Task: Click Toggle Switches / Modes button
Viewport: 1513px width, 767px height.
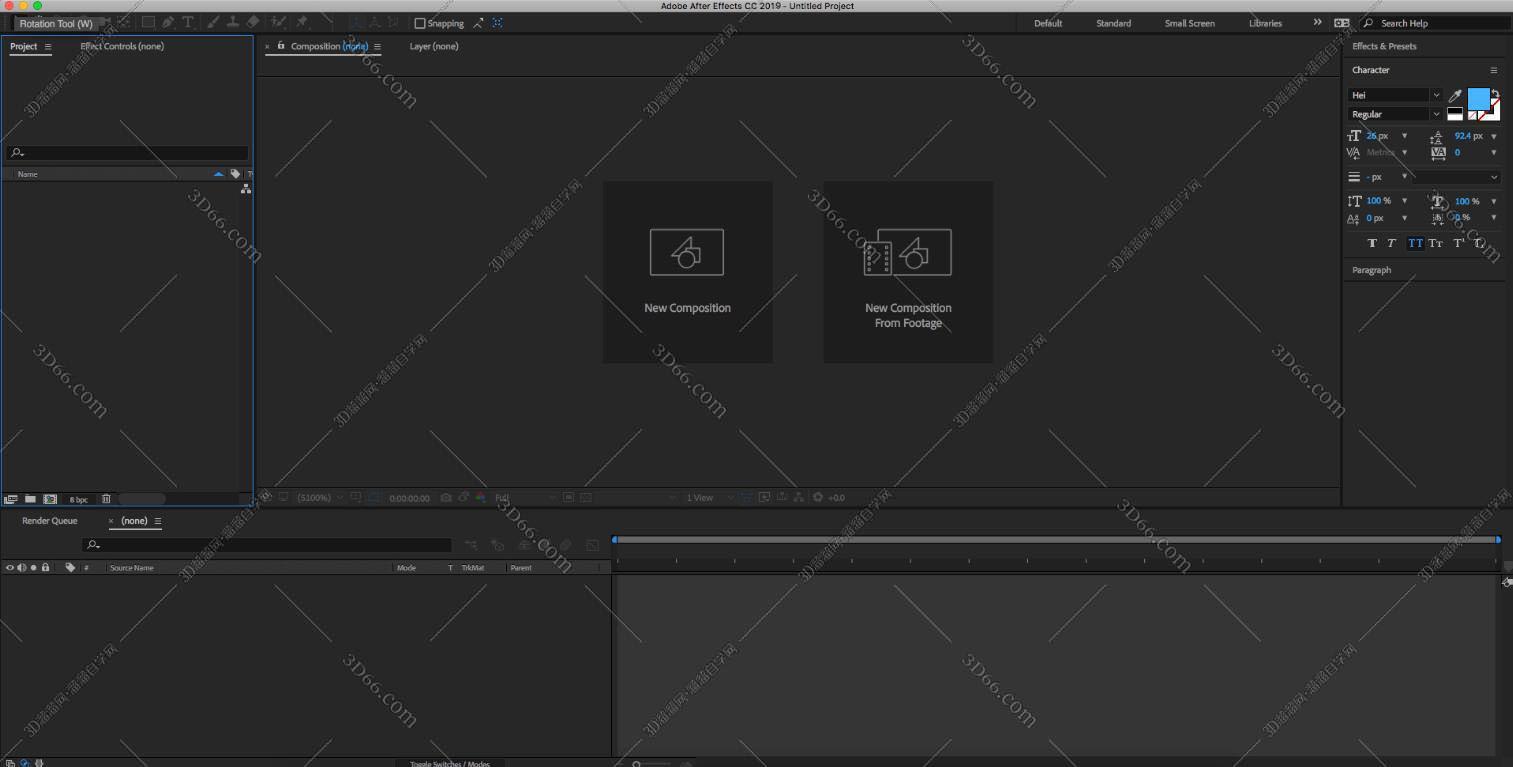Action: pyautogui.click(x=450, y=763)
